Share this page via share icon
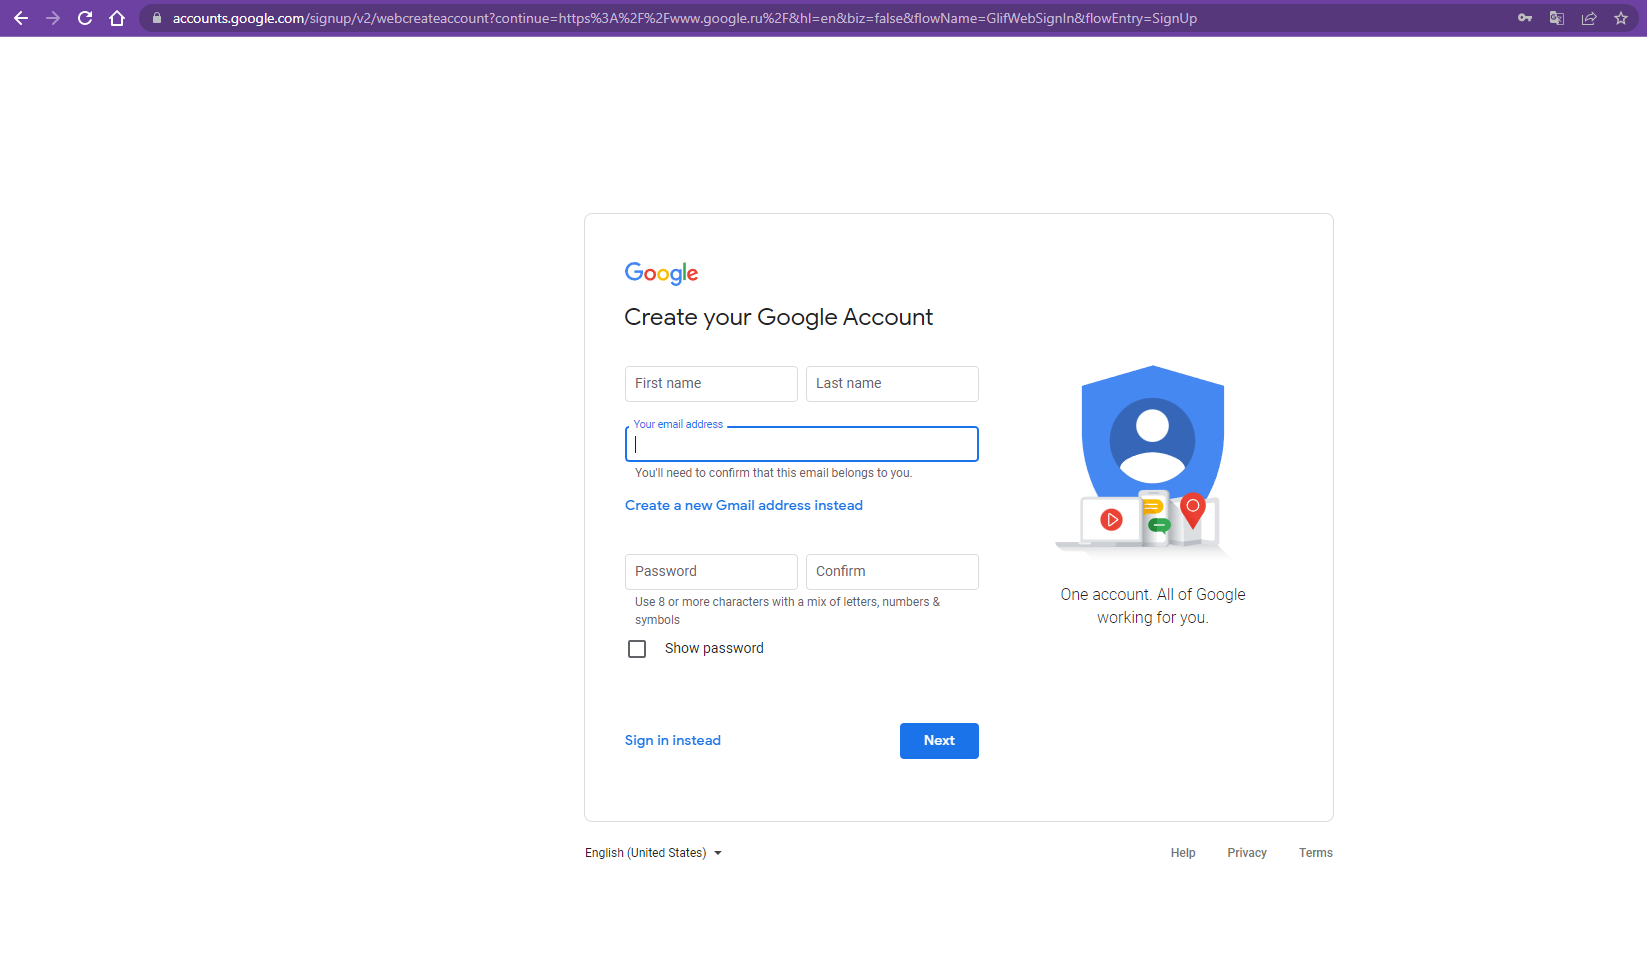This screenshot has width=1647, height=976. (1588, 18)
